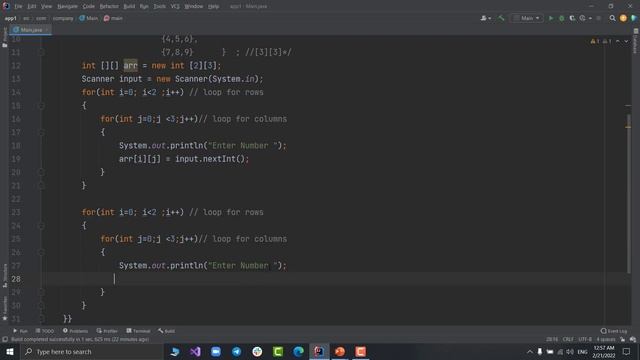The image size is (640, 360).
Task: Open the Profiler tool window button
Action: (x=107, y=331)
